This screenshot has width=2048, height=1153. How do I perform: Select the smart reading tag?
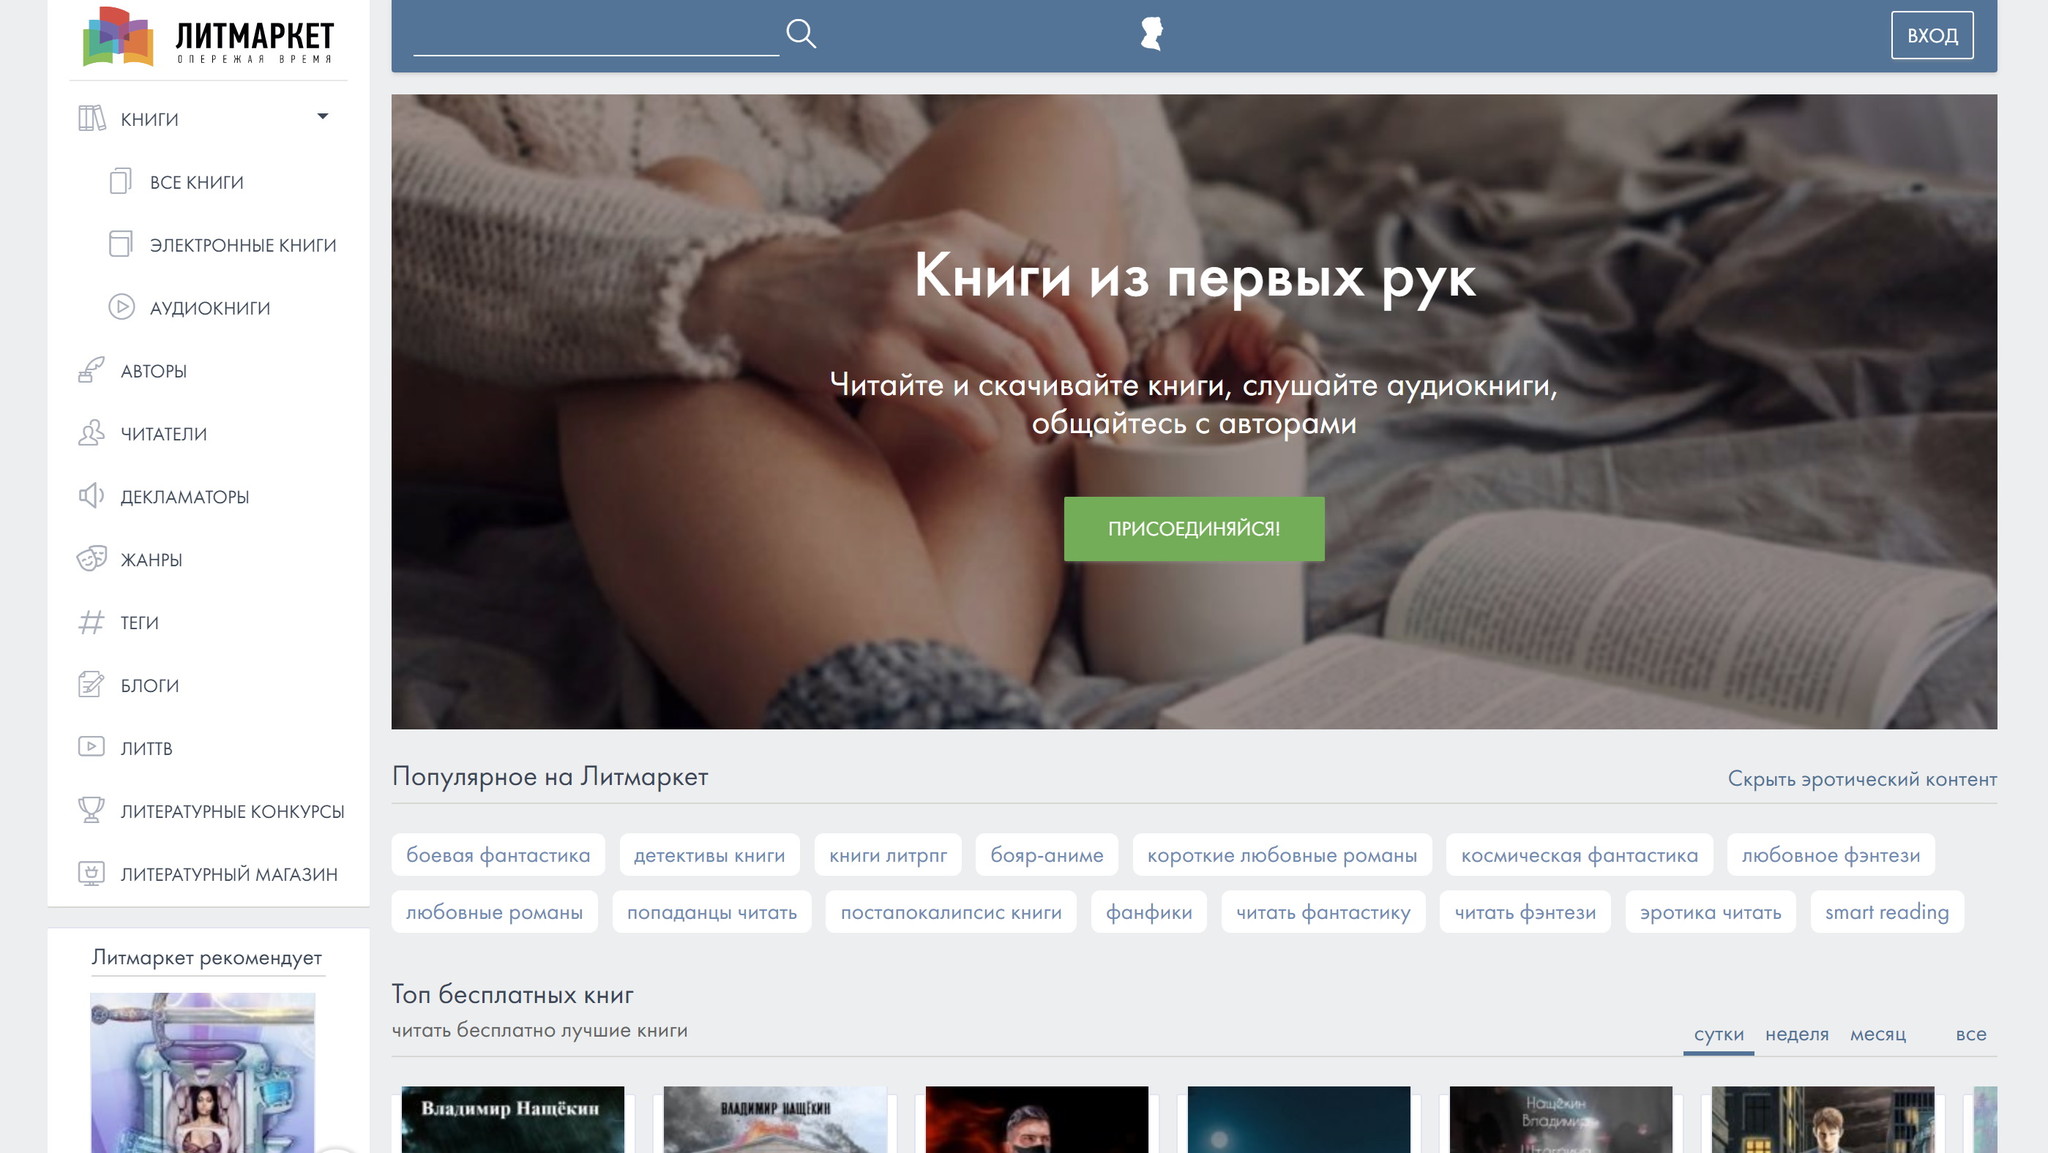[1887, 912]
